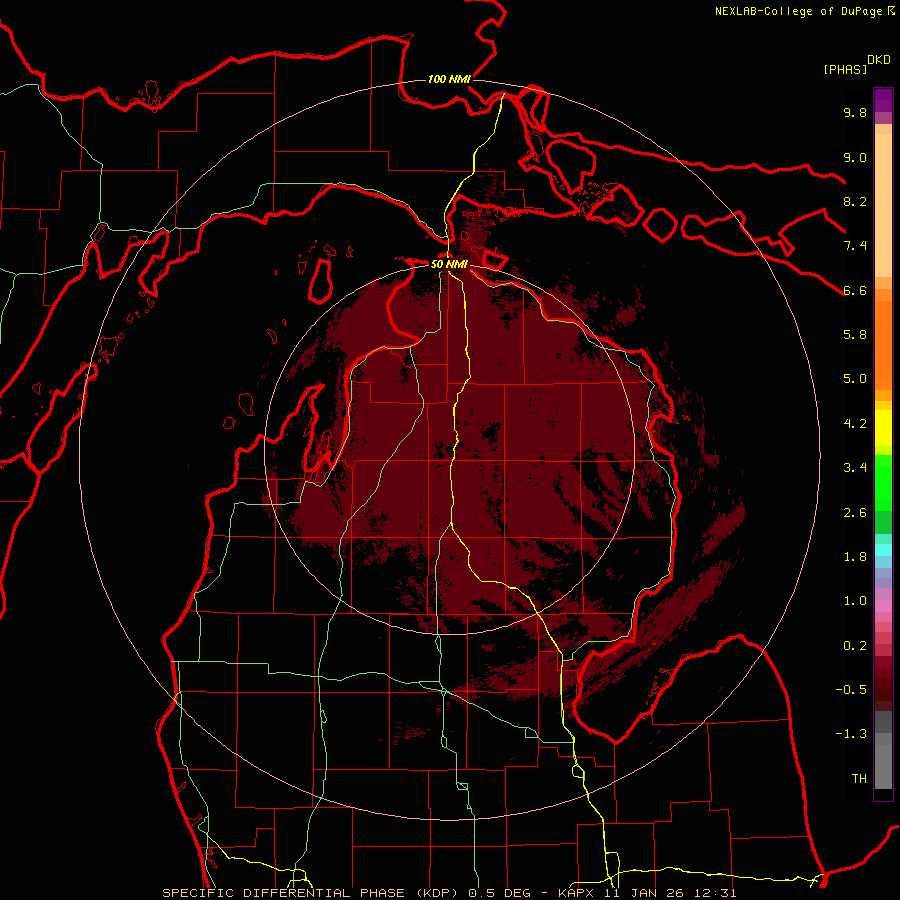The width and height of the screenshot is (900, 900).
Task: Click the 0.2 value on color scale
Action: (x=855, y=645)
